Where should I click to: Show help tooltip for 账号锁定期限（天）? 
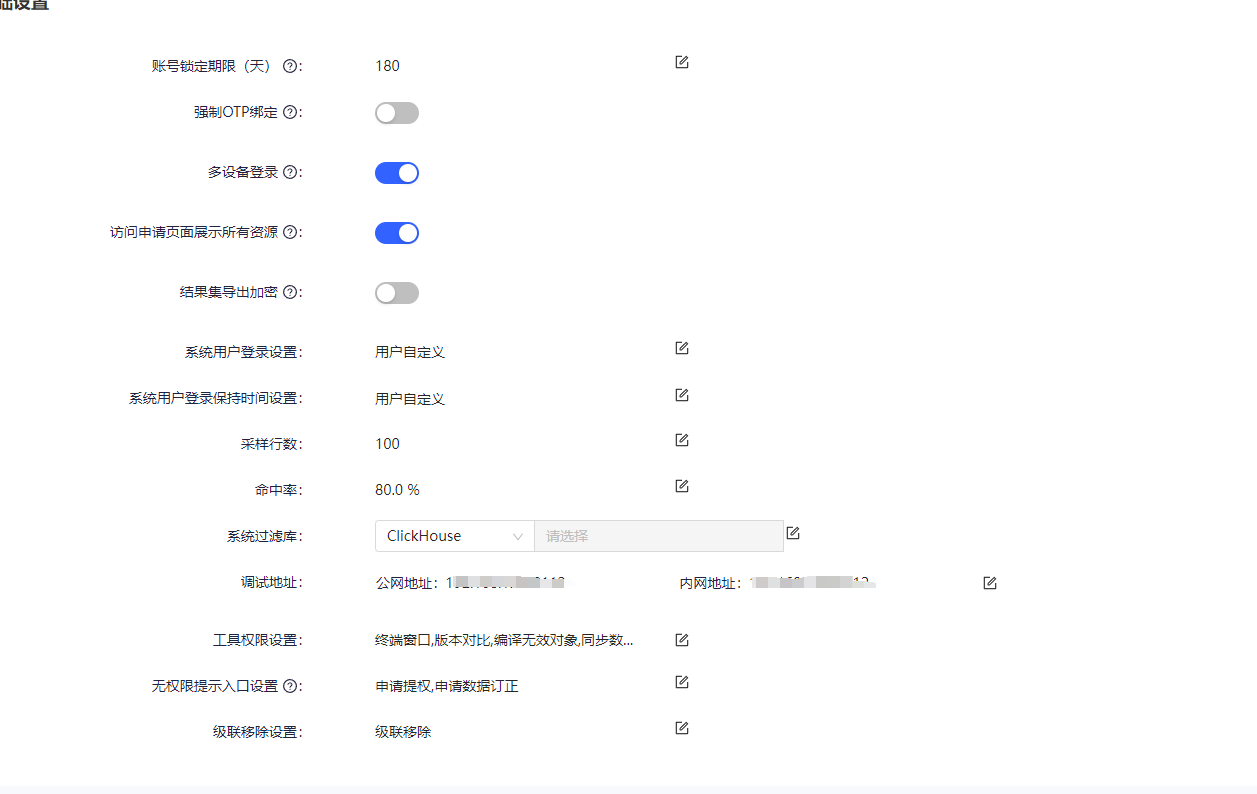[290, 66]
